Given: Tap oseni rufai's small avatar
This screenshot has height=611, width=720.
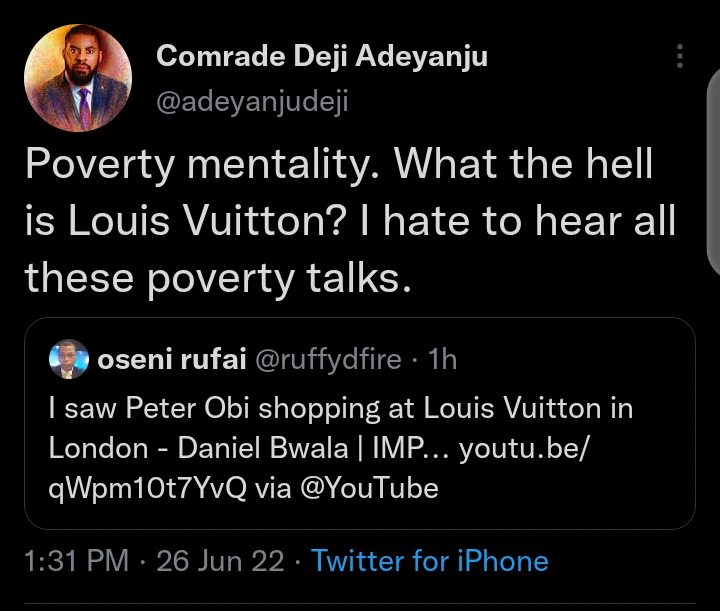Looking at the screenshot, I should tap(68, 360).
